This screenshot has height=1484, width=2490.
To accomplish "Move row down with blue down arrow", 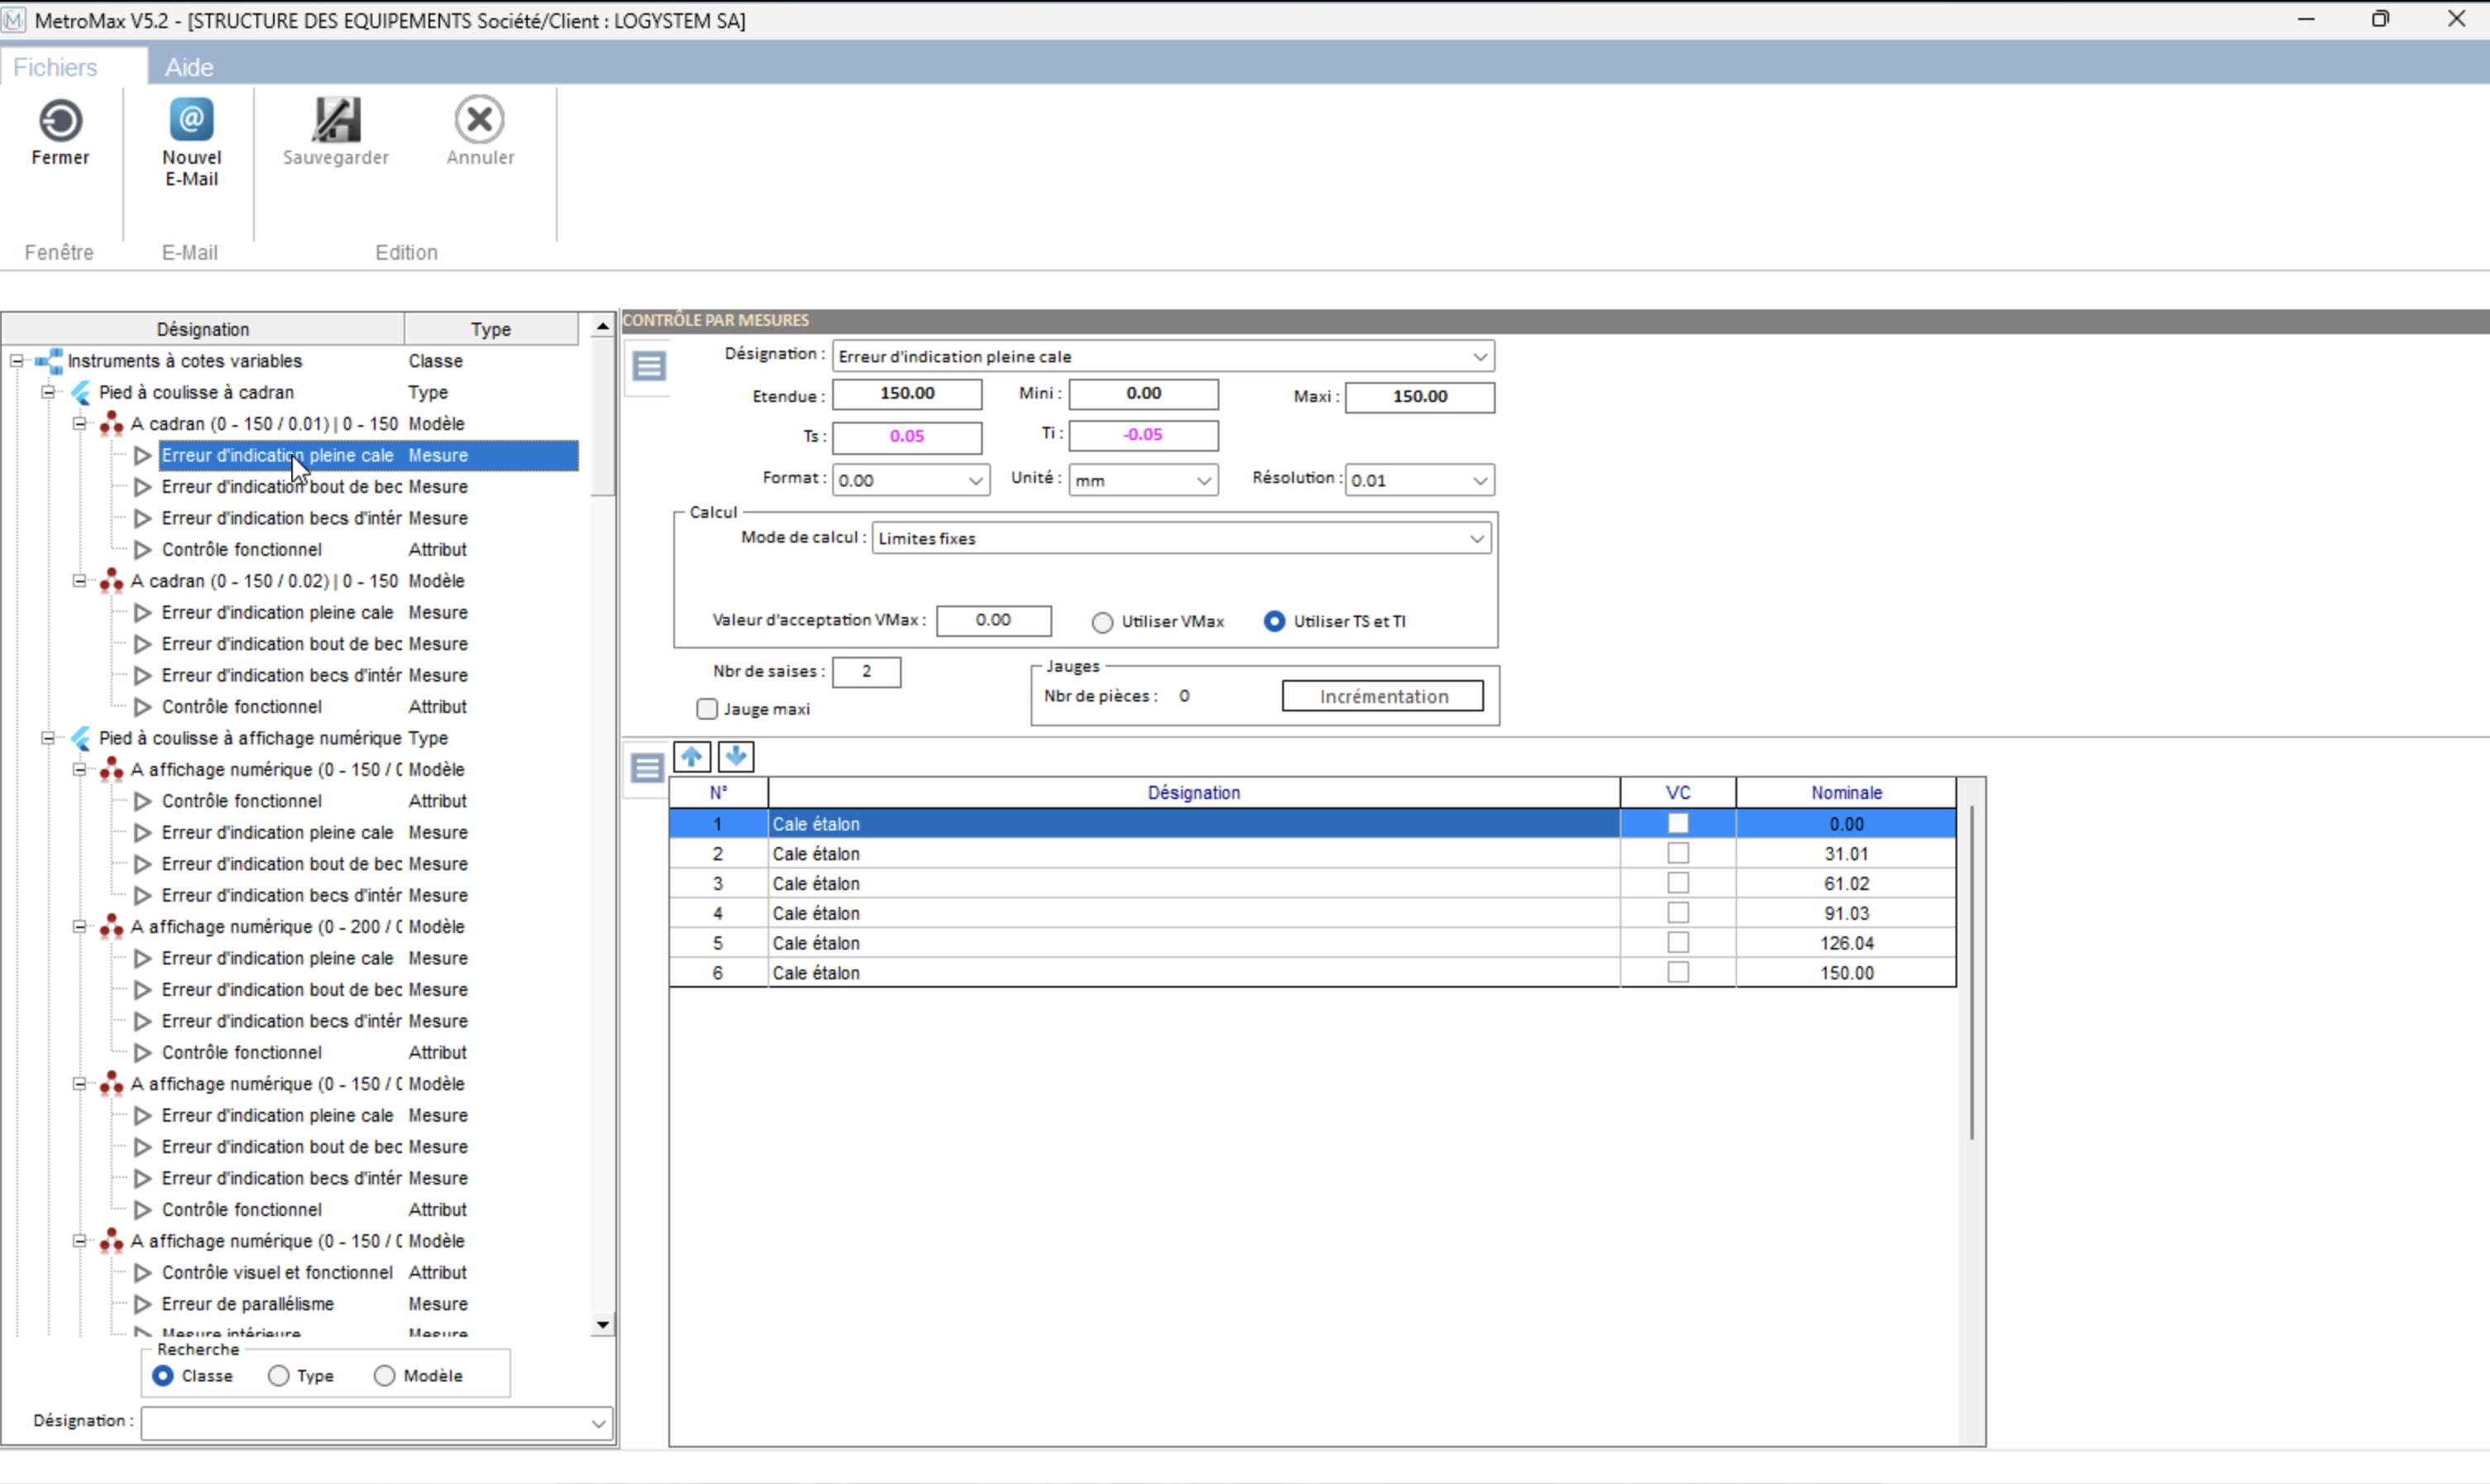I will click(736, 757).
